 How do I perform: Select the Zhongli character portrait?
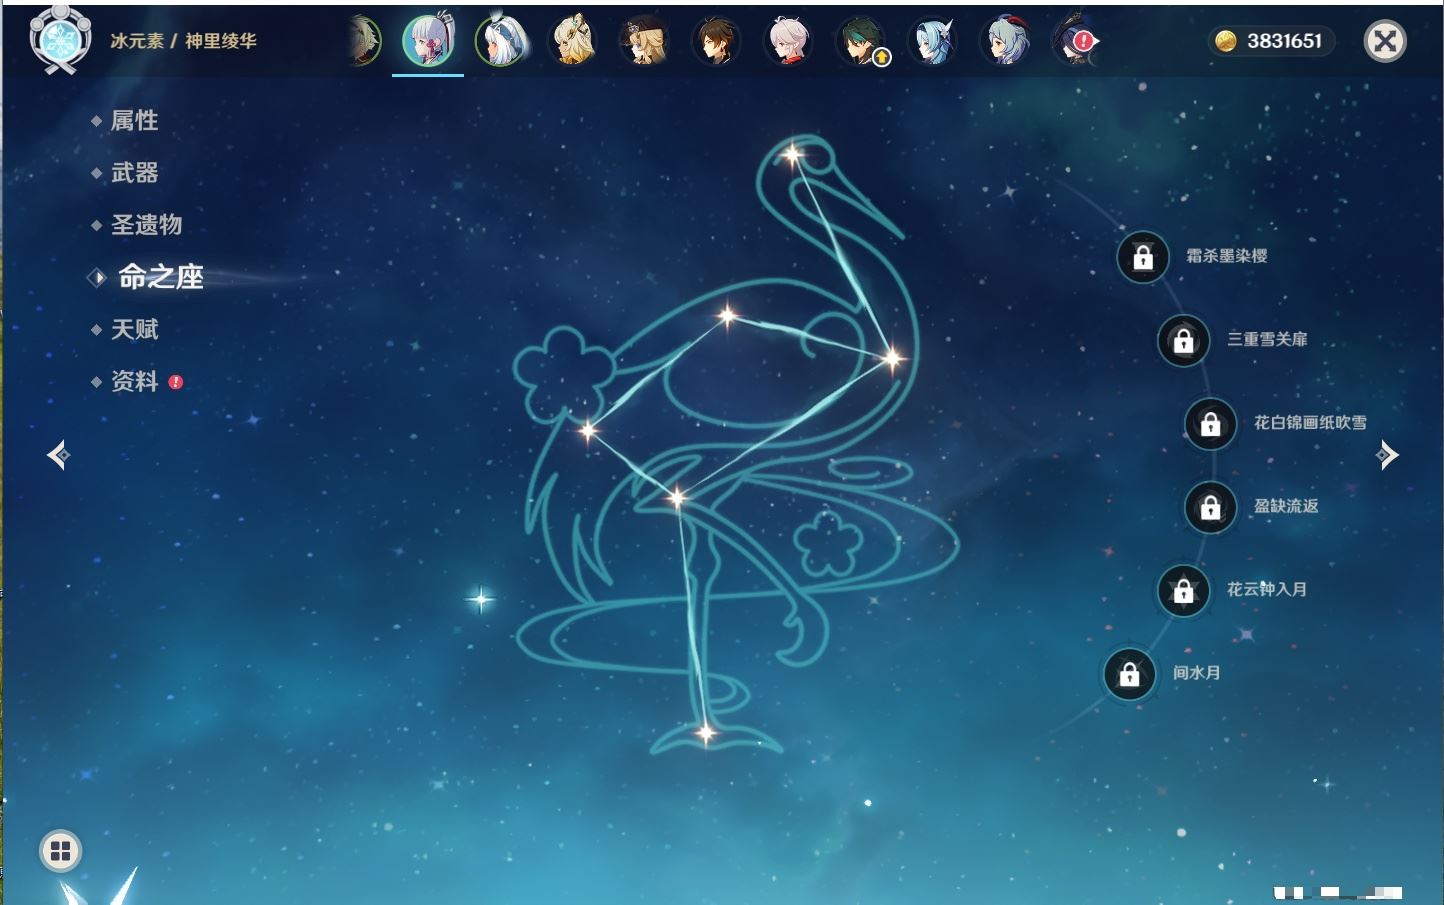(x=716, y=41)
